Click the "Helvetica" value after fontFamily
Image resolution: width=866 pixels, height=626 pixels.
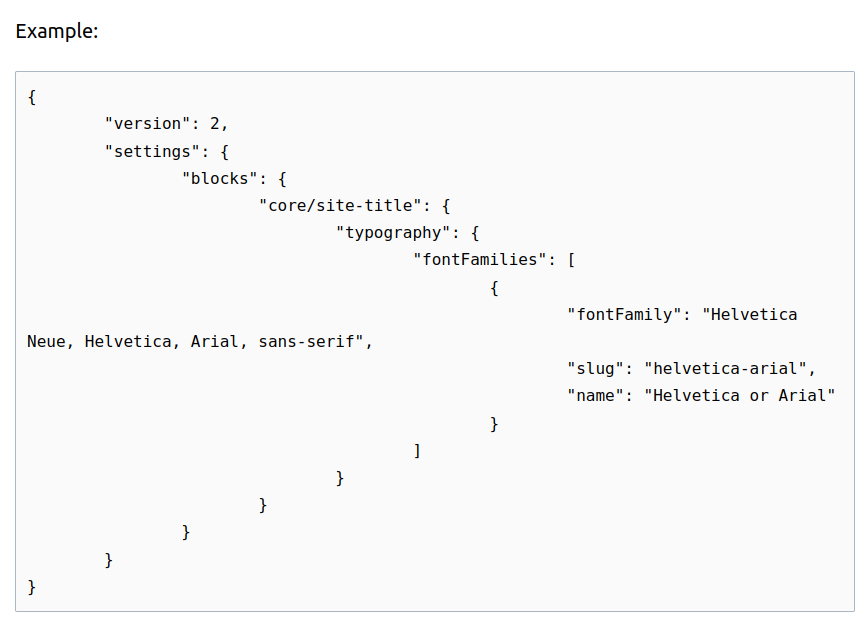[749, 314]
